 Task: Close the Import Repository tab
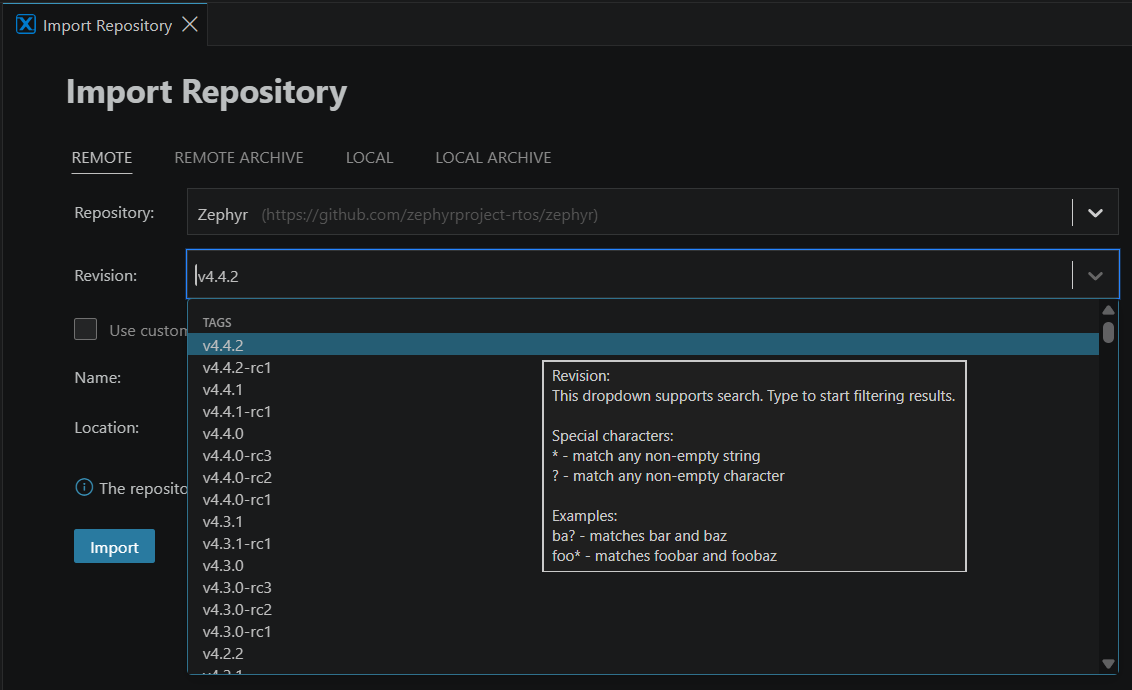click(190, 25)
